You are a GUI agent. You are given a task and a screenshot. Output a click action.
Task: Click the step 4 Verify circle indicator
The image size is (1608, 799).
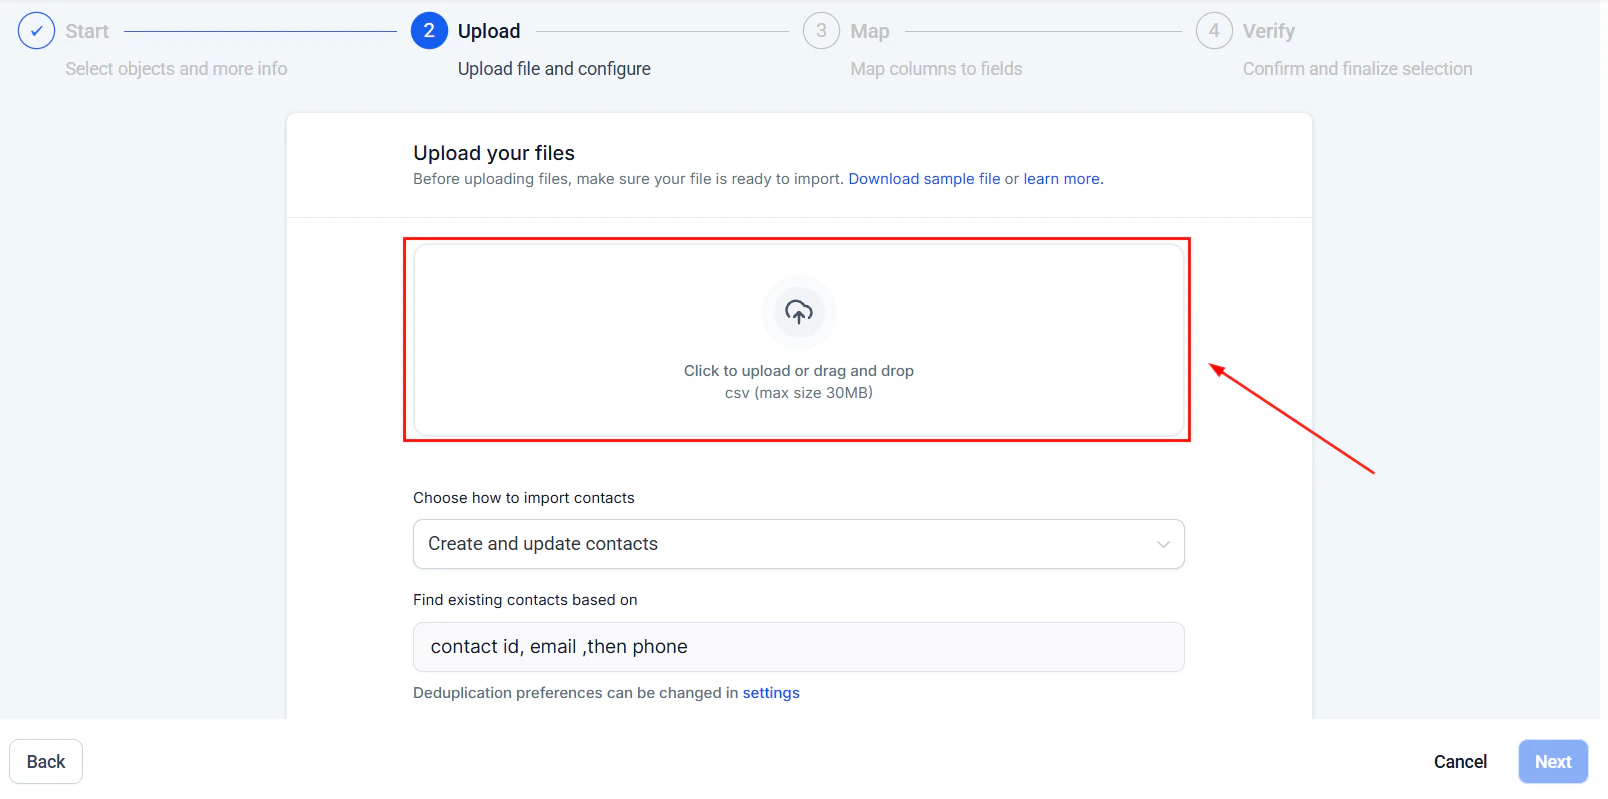(x=1214, y=30)
